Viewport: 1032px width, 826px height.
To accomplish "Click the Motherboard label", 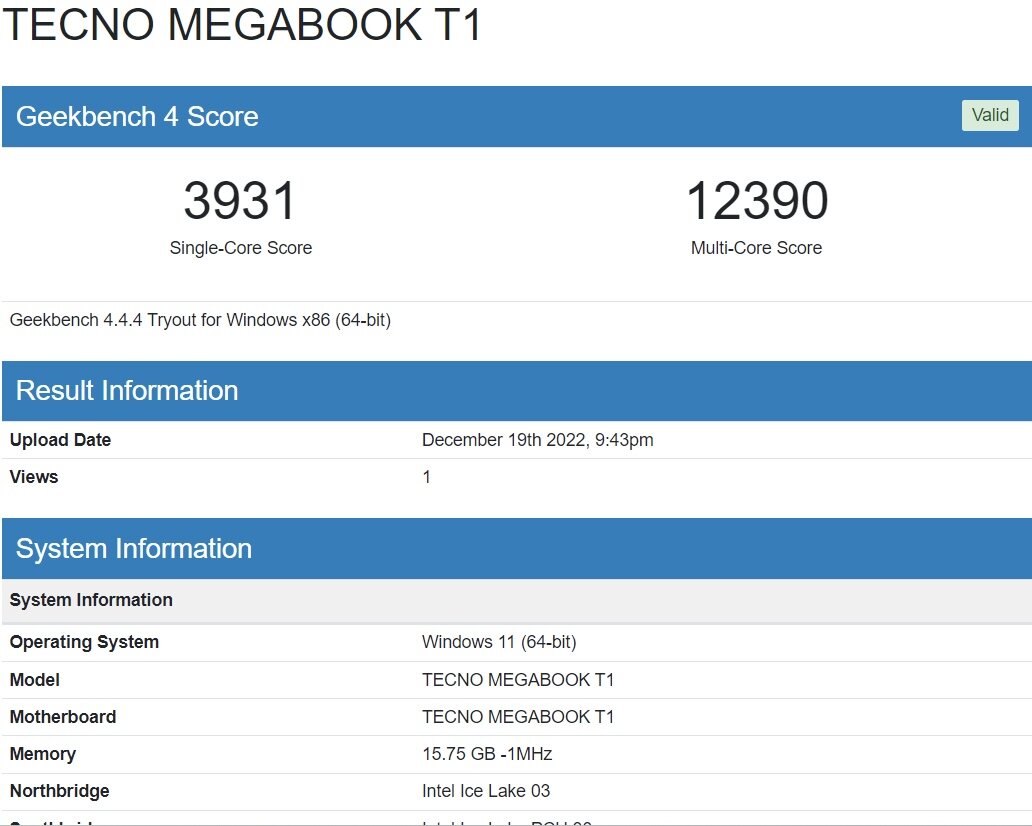I will 63,717.
